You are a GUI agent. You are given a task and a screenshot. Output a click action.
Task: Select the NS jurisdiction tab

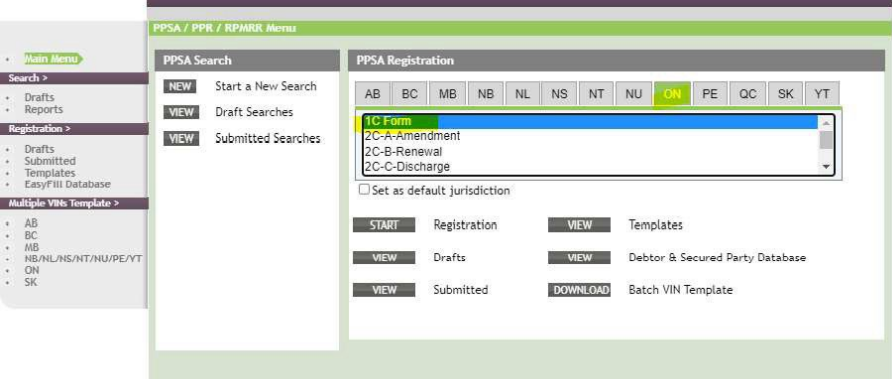tap(559, 94)
